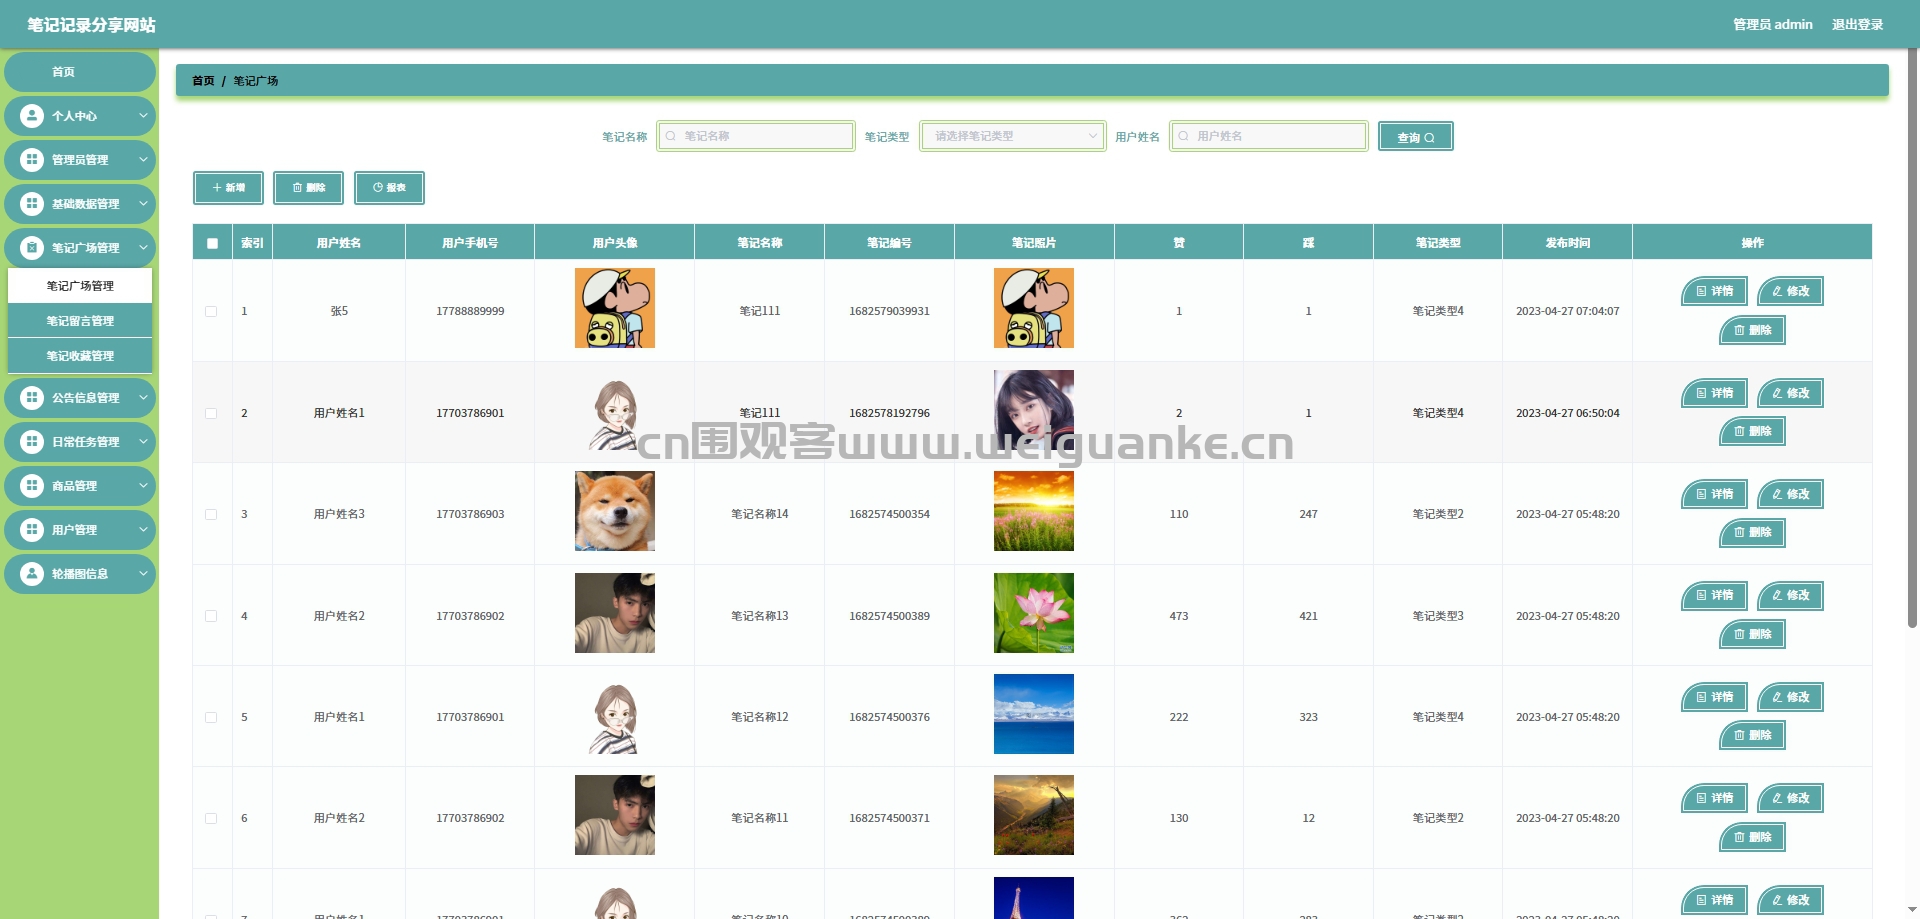Viewport: 1920px width, 919px height.
Task: Expand the 个人中心 menu chevron
Action: click(143, 116)
